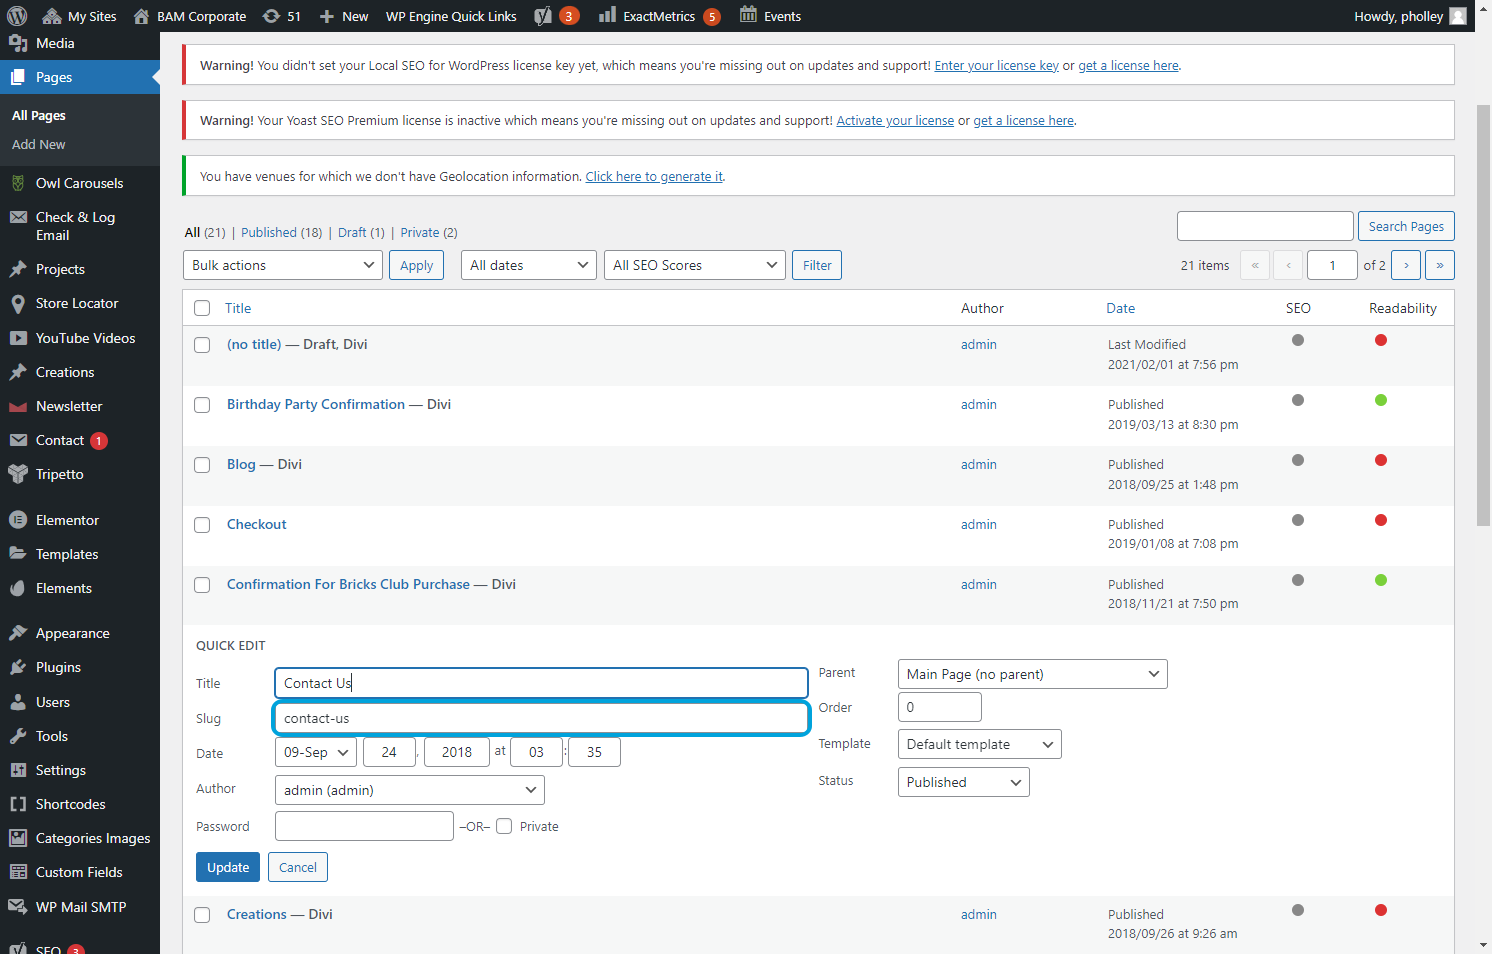Click into the Slug input field
The width and height of the screenshot is (1492, 954).
(541, 718)
